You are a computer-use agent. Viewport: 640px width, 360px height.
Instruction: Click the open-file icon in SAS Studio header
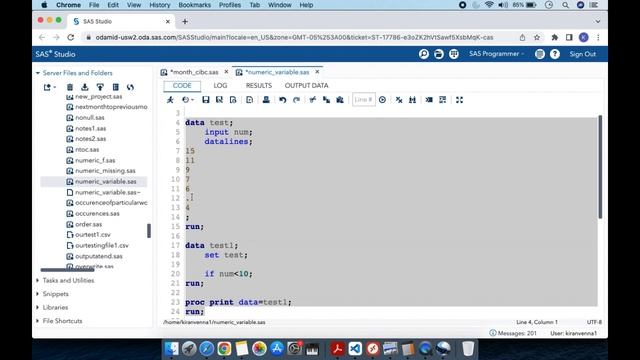[439, 54]
